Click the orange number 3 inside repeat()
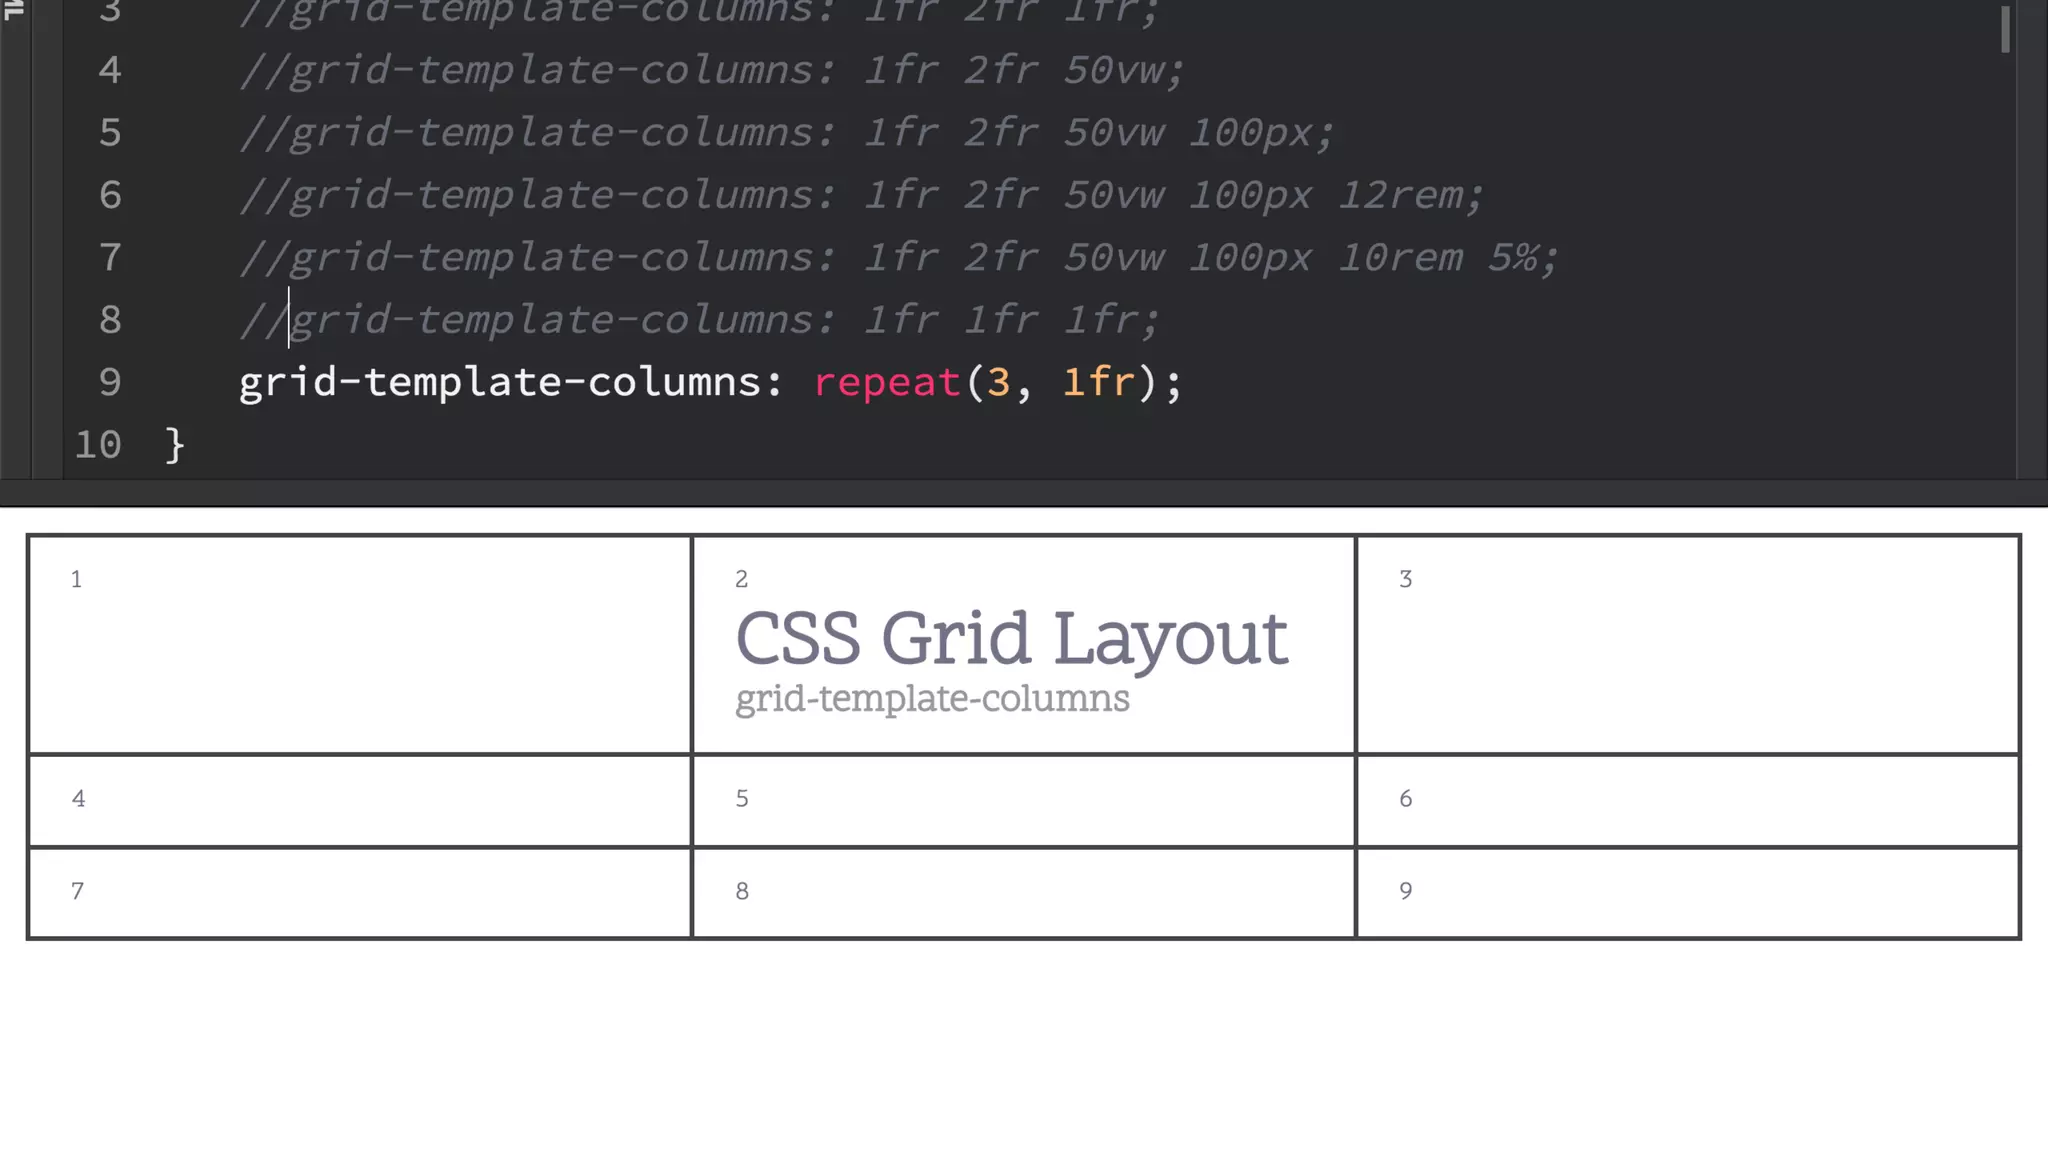The height and width of the screenshot is (1152, 2048). pos(998,382)
